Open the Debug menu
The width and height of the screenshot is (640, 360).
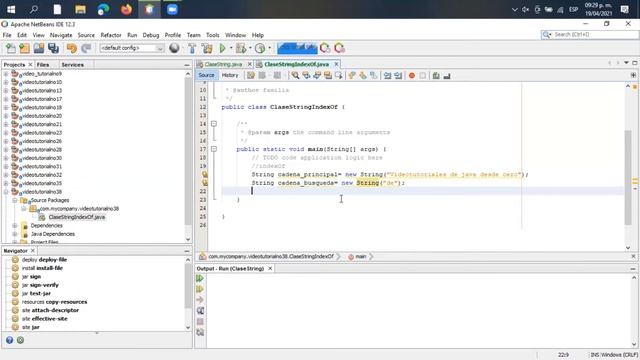point(151,35)
